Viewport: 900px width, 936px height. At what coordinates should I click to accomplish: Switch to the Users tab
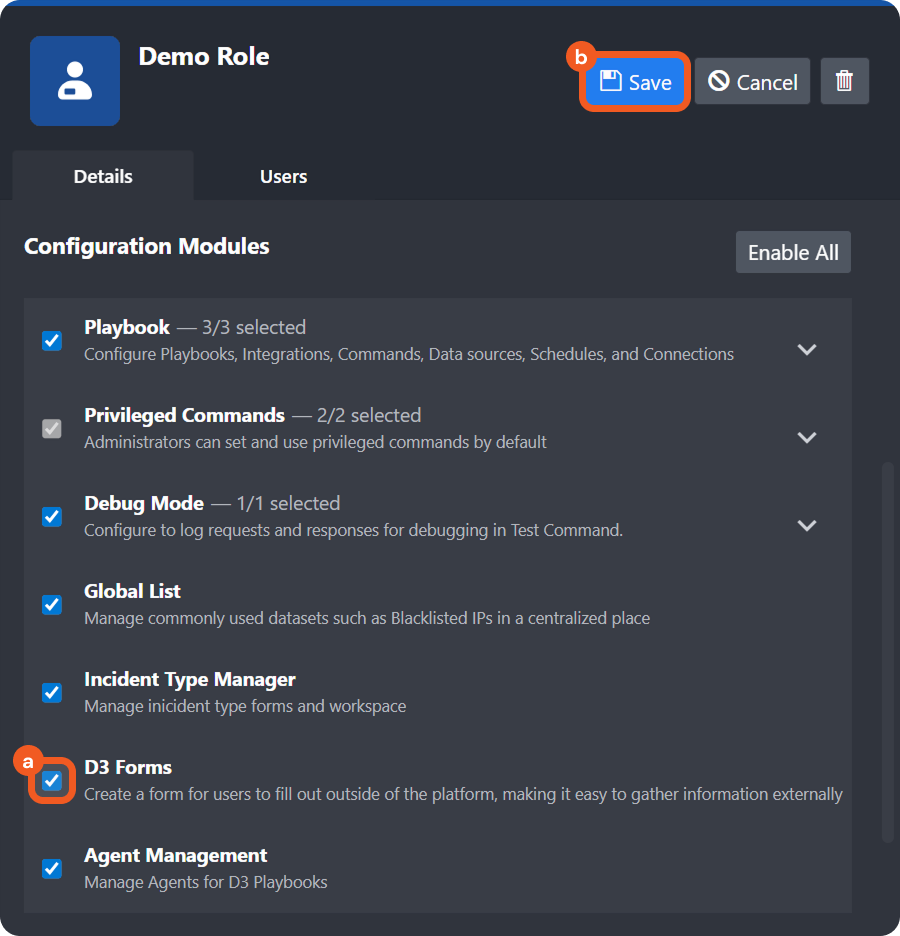pyautogui.click(x=283, y=176)
